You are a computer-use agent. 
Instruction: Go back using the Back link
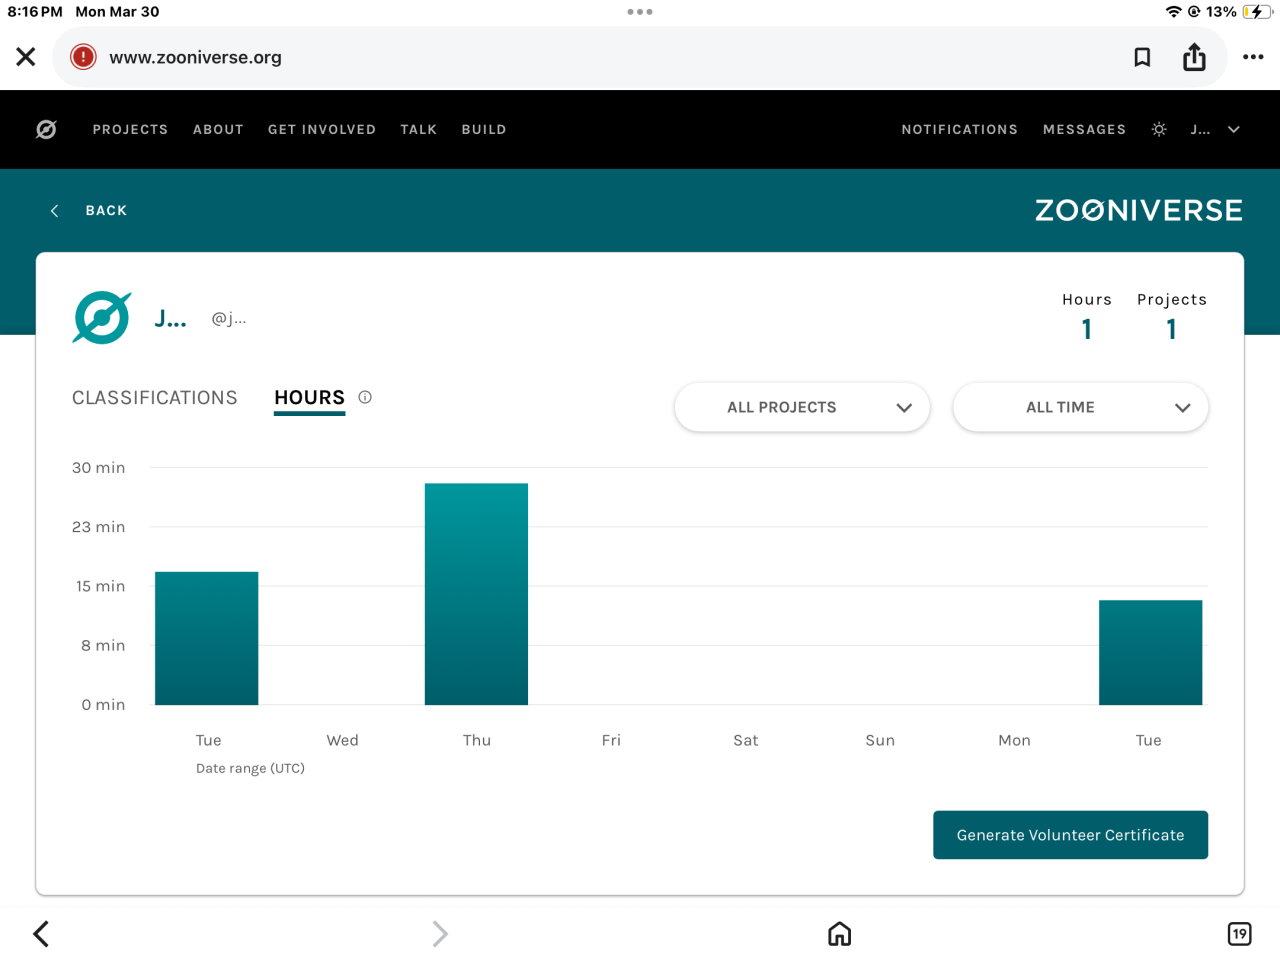[106, 210]
